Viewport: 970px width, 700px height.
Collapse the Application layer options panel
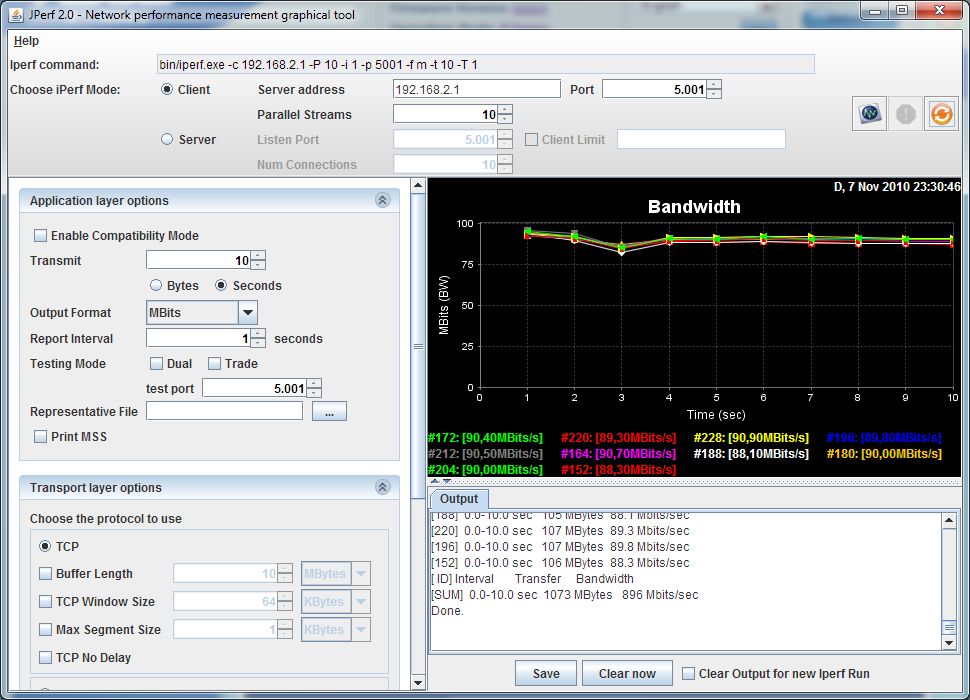(x=382, y=200)
